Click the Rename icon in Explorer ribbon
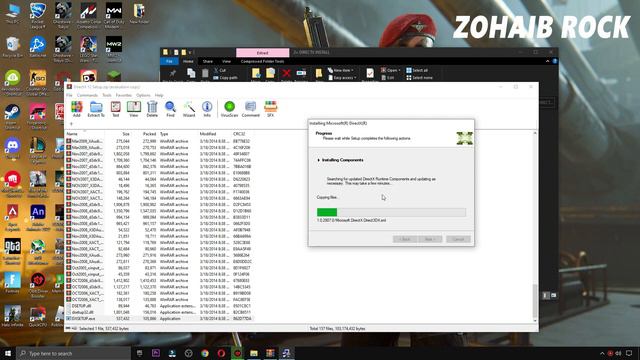The image size is (640, 360). point(301,74)
